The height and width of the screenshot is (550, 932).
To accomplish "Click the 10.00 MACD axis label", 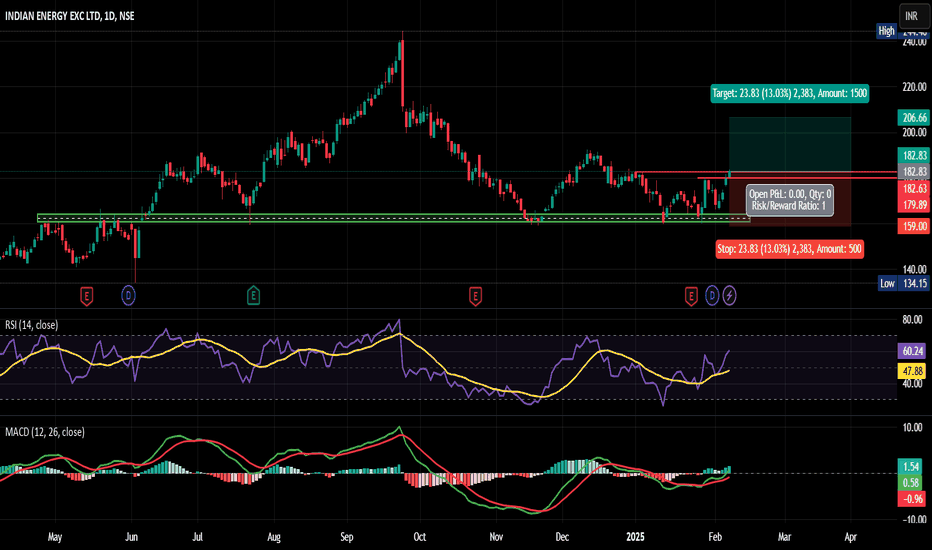I will point(912,428).
